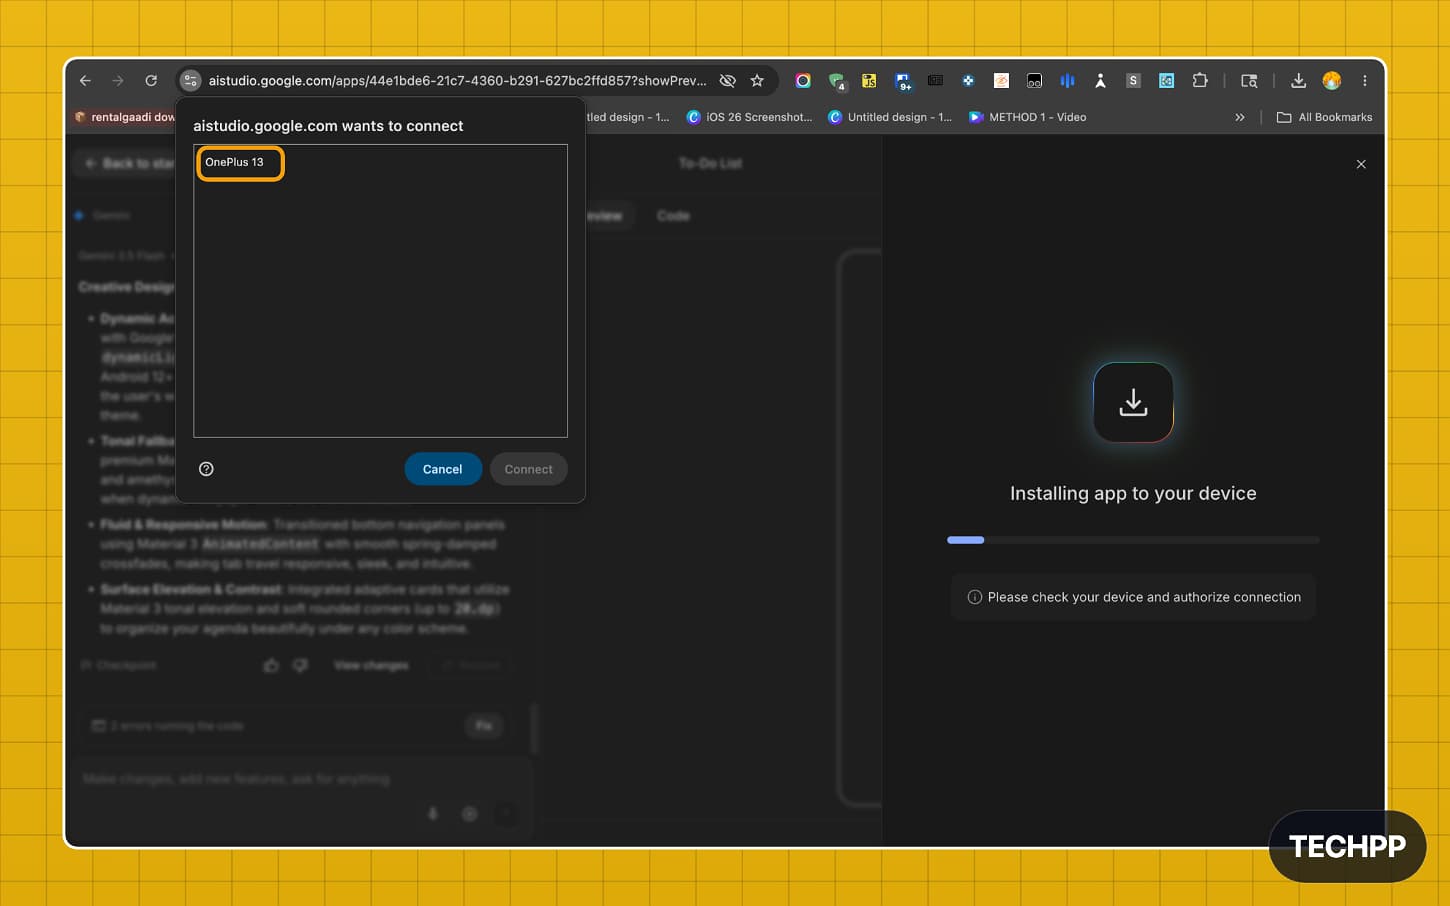Viewport: 1450px width, 906px height.
Task: Open the colorful ring extension icon
Action: 803,81
